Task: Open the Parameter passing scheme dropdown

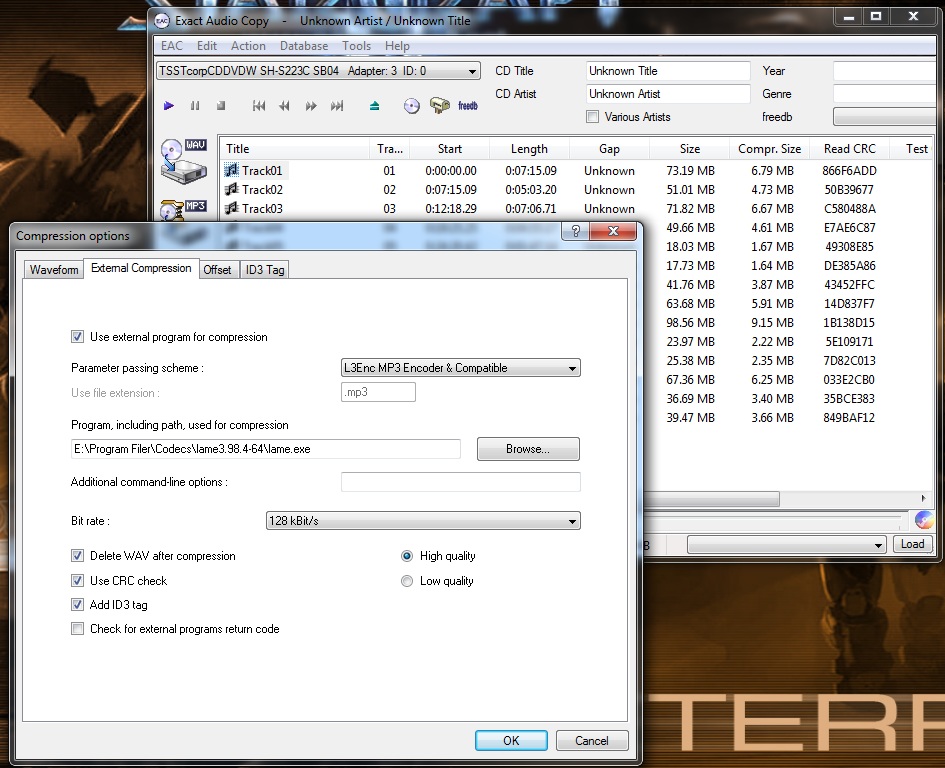Action: pos(460,368)
